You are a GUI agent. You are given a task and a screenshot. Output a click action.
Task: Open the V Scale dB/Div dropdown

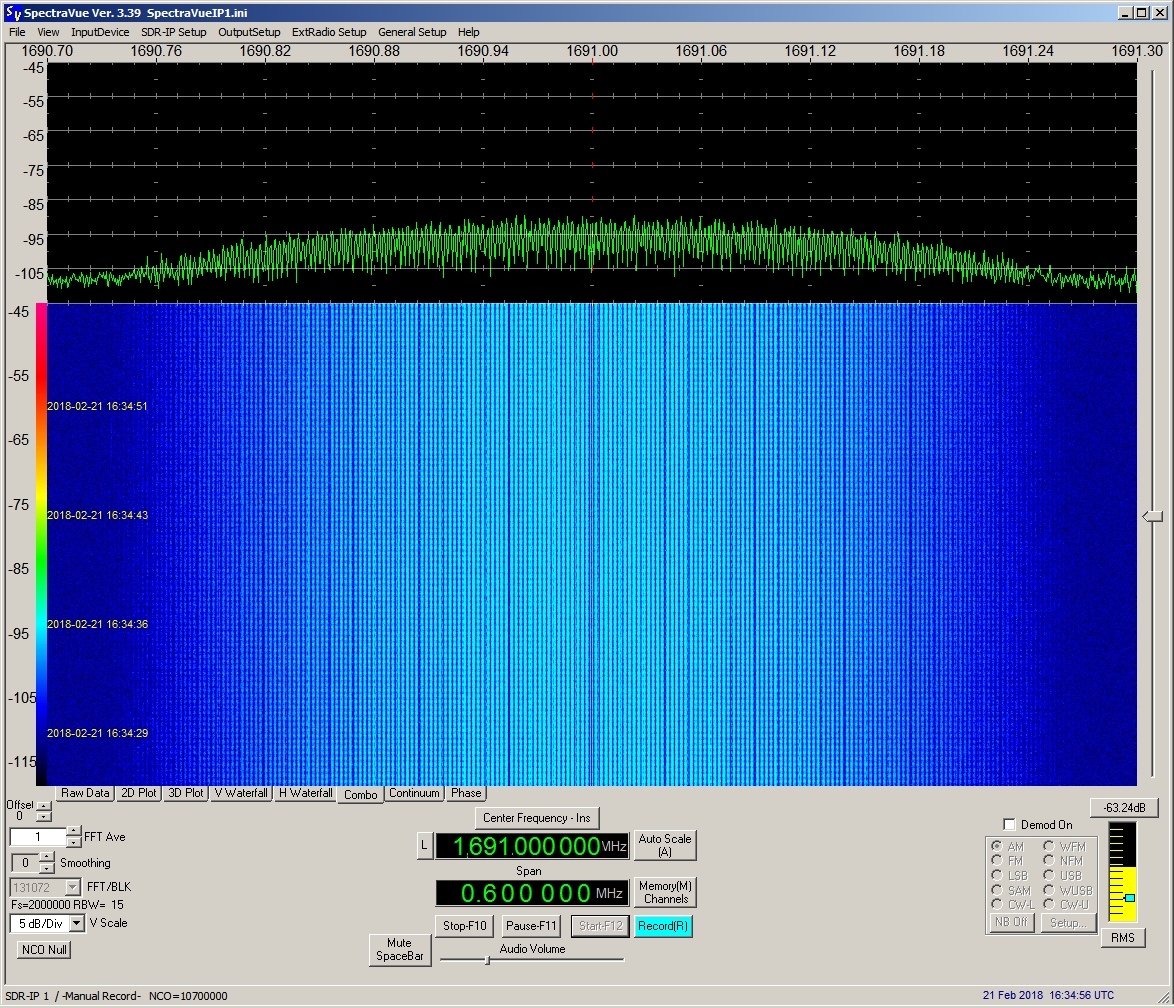77,923
